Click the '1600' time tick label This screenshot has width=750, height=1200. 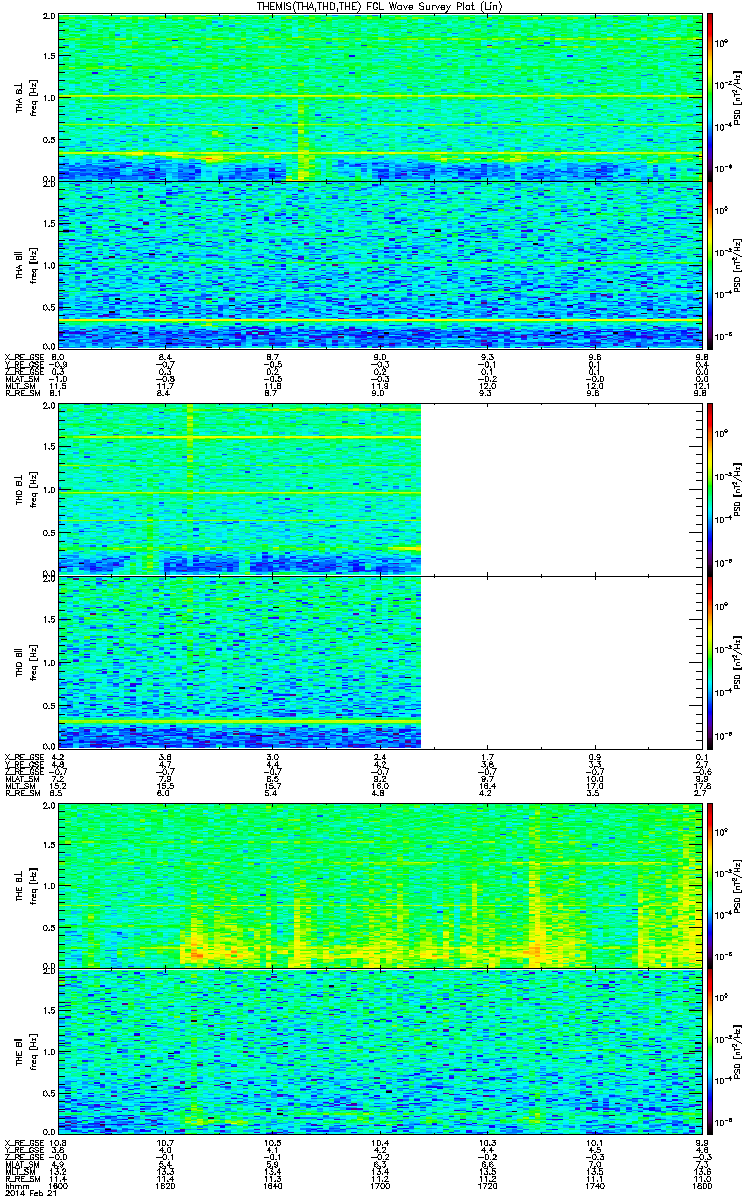click(x=58, y=1187)
